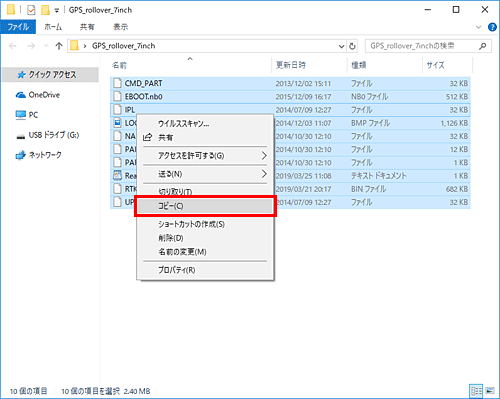Click the GPS_rollover_7inch search box
This screenshot has height=399, width=500.
[x=421, y=46]
